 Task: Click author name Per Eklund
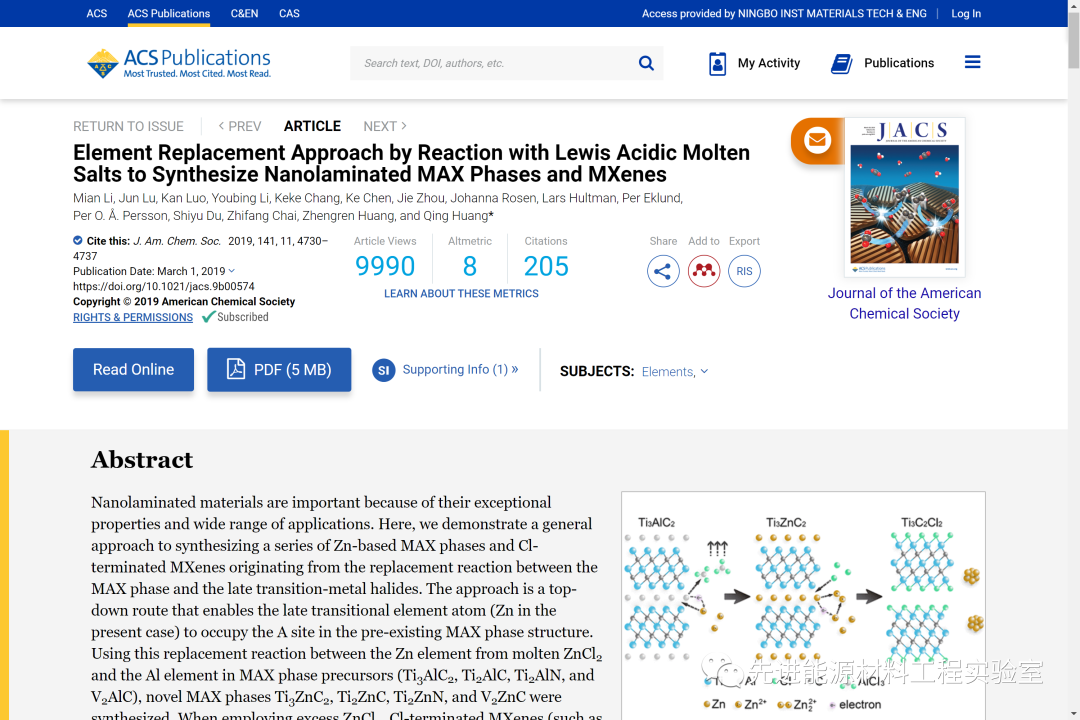coord(651,198)
